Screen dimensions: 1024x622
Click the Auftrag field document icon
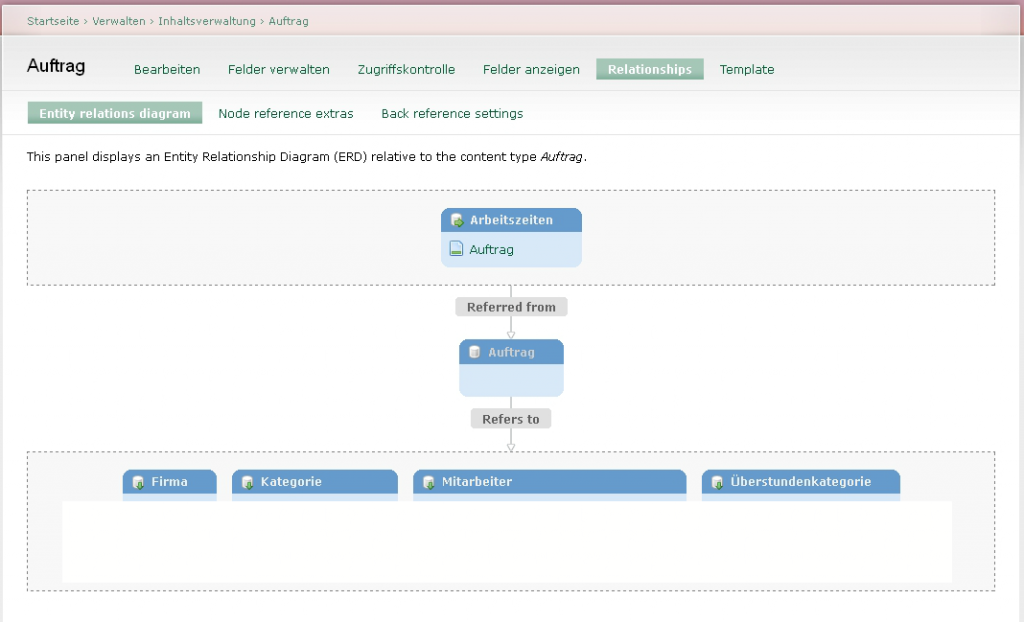(456, 249)
